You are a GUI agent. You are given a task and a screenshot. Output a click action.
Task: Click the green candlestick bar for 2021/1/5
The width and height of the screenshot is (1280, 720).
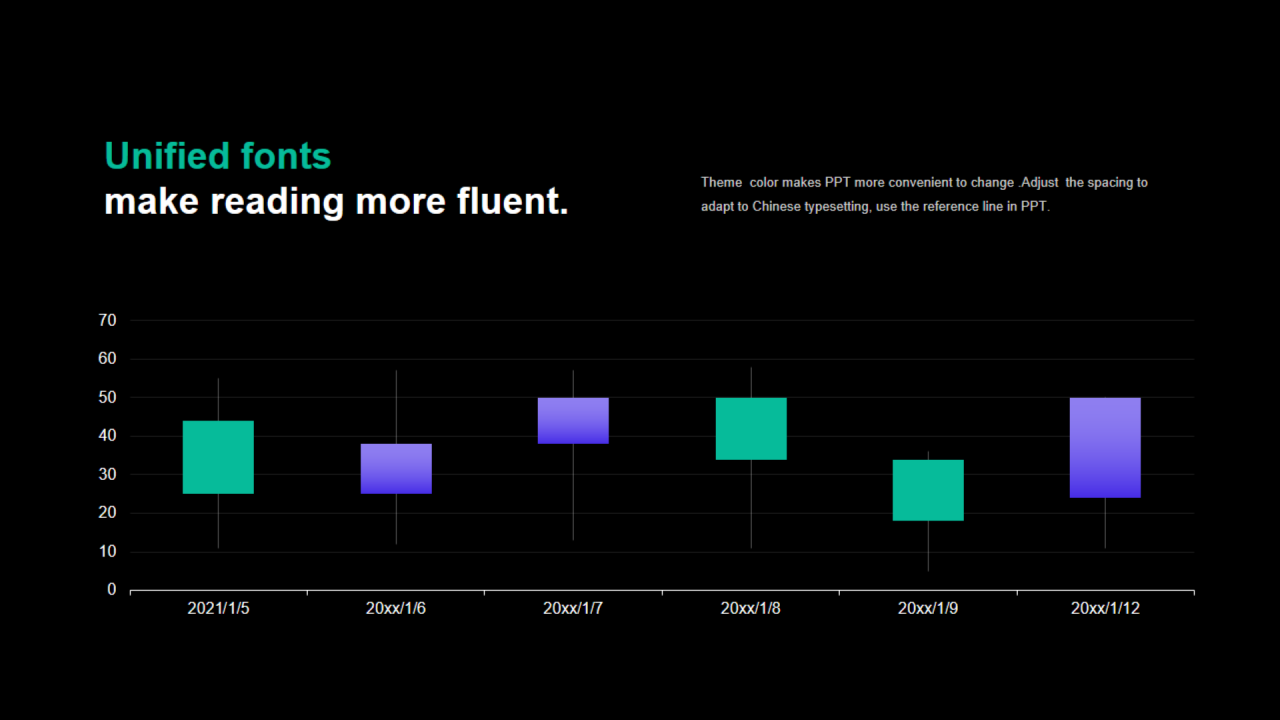pos(218,457)
